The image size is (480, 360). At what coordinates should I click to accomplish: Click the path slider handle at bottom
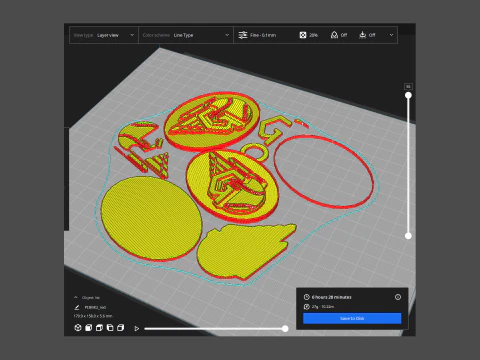(x=285, y=329)
